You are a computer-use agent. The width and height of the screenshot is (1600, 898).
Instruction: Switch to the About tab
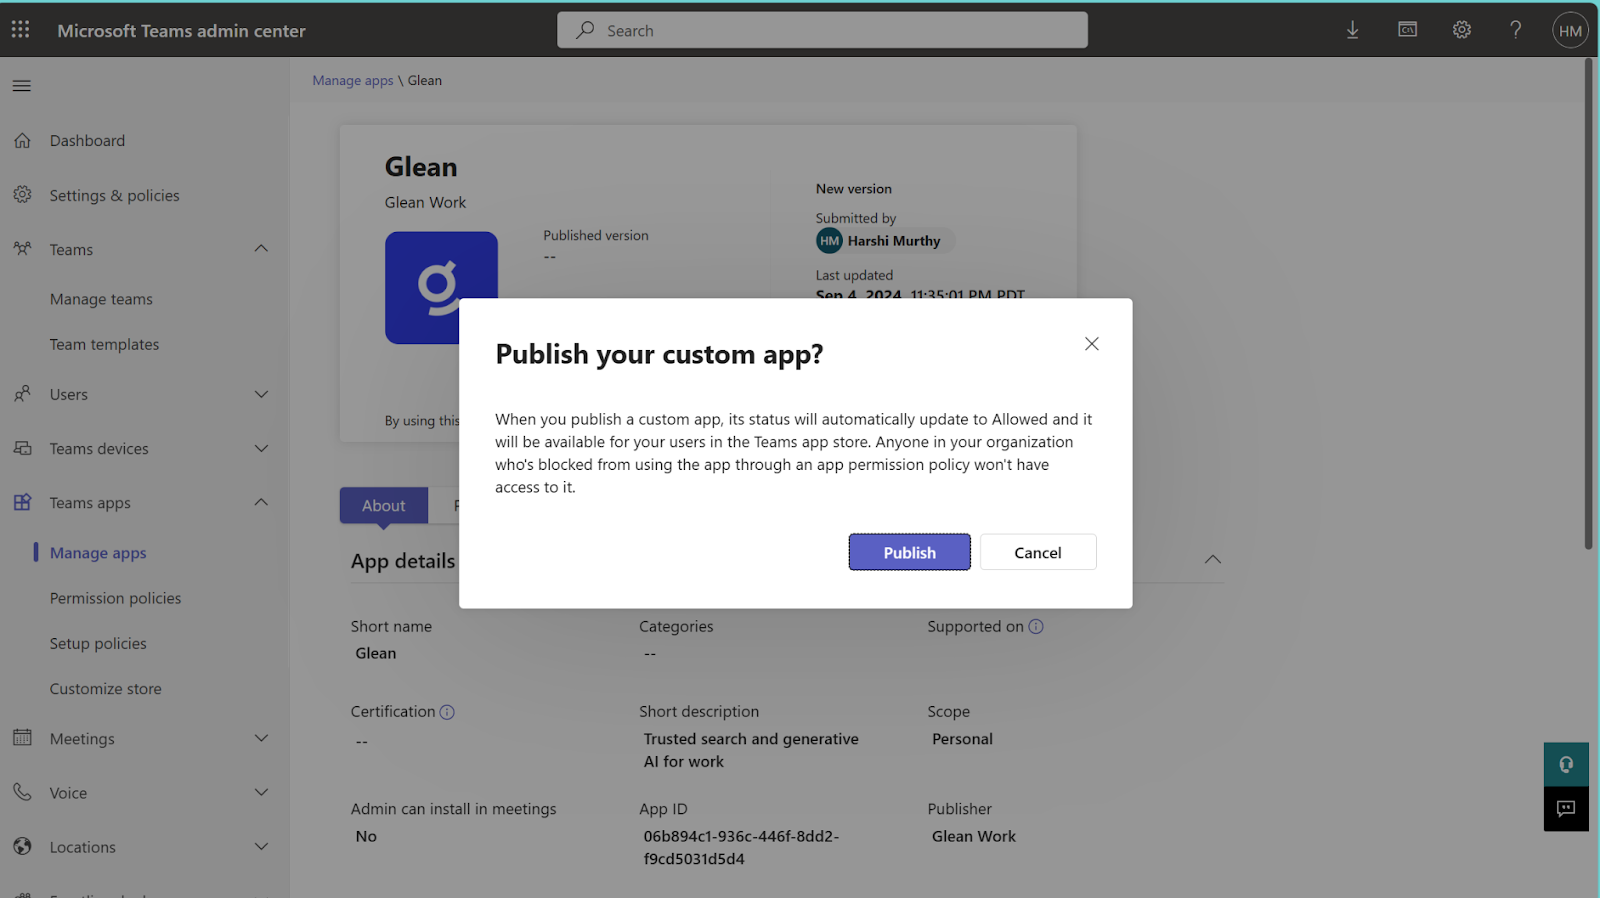[384, 506]
